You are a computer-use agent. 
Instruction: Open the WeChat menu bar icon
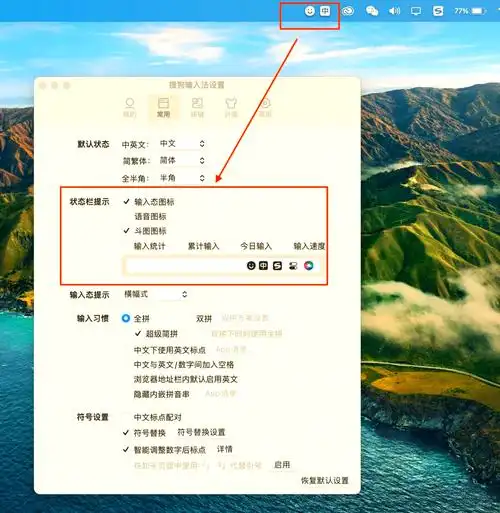click(372, 11)
